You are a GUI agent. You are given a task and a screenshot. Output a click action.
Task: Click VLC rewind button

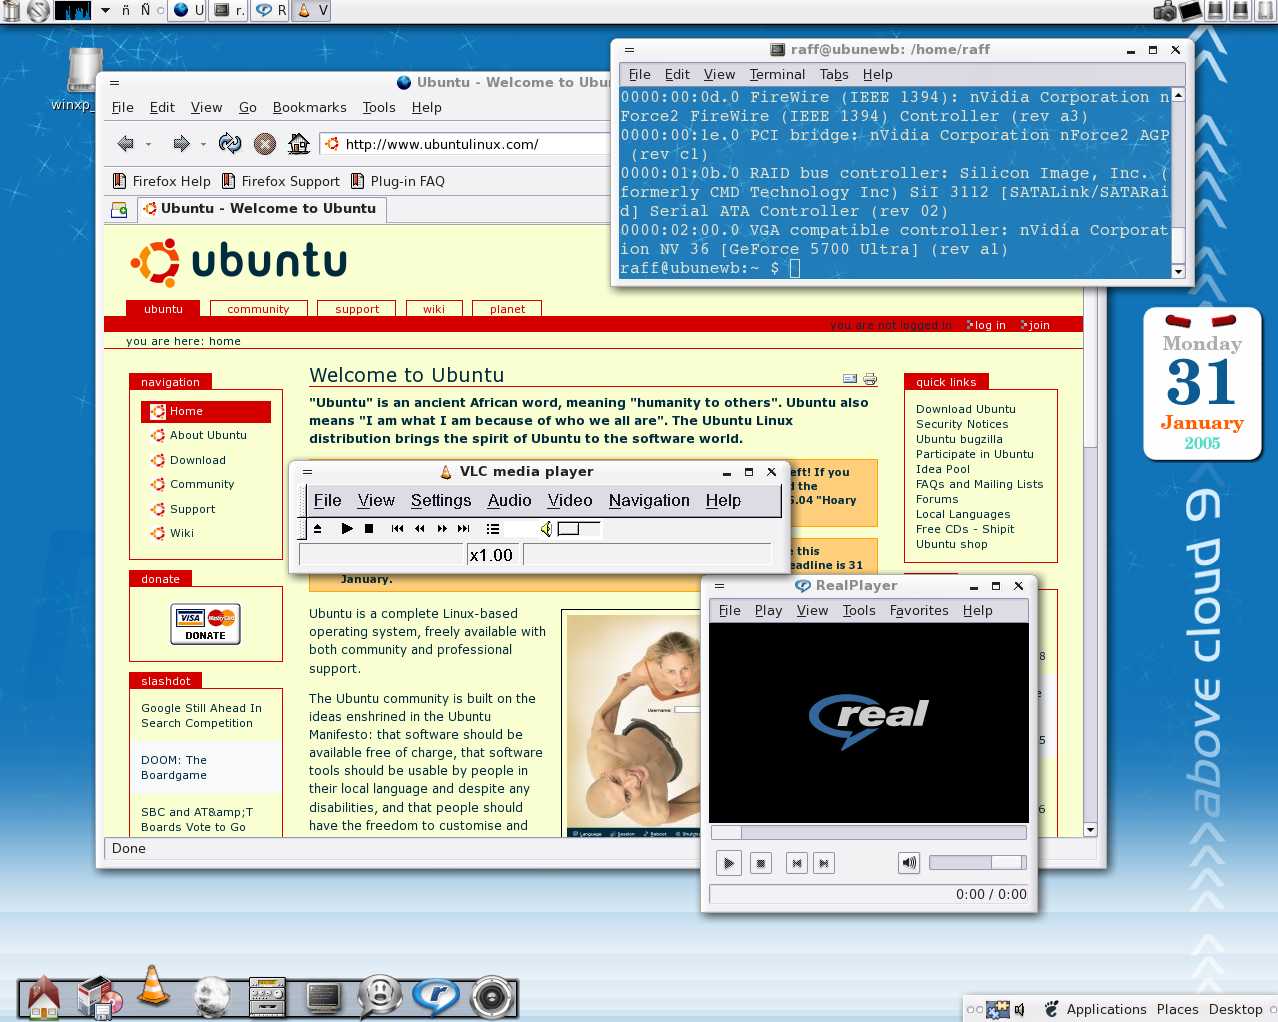click(420, 529)
